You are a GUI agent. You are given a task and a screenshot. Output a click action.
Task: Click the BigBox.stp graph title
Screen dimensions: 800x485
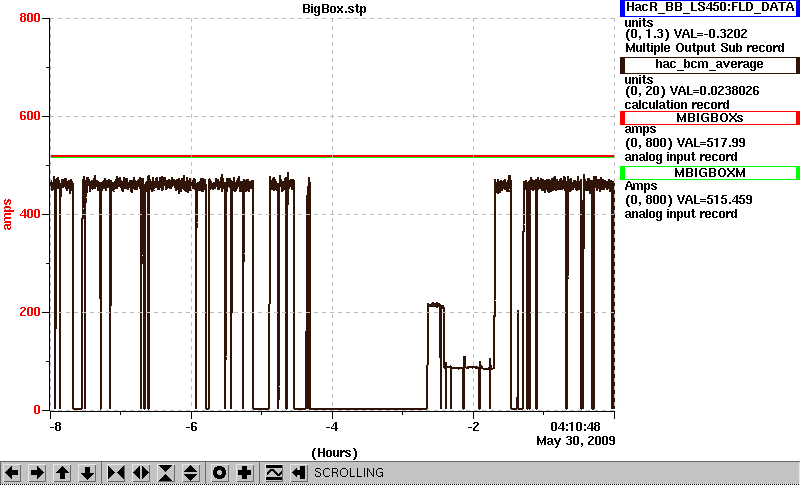point(334,9)
